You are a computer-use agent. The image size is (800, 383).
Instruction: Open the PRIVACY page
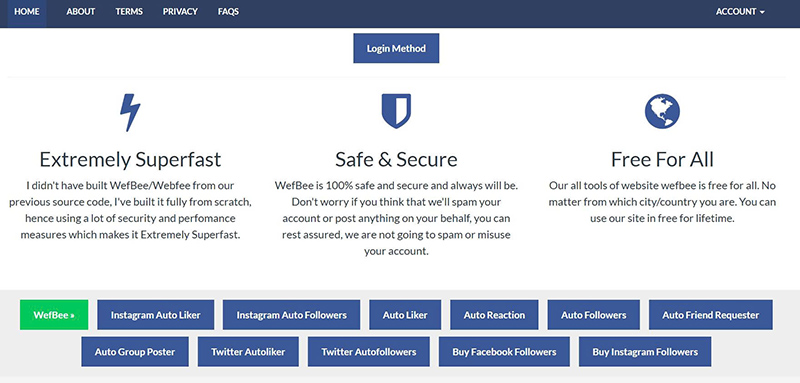click(x=180, y=12)
